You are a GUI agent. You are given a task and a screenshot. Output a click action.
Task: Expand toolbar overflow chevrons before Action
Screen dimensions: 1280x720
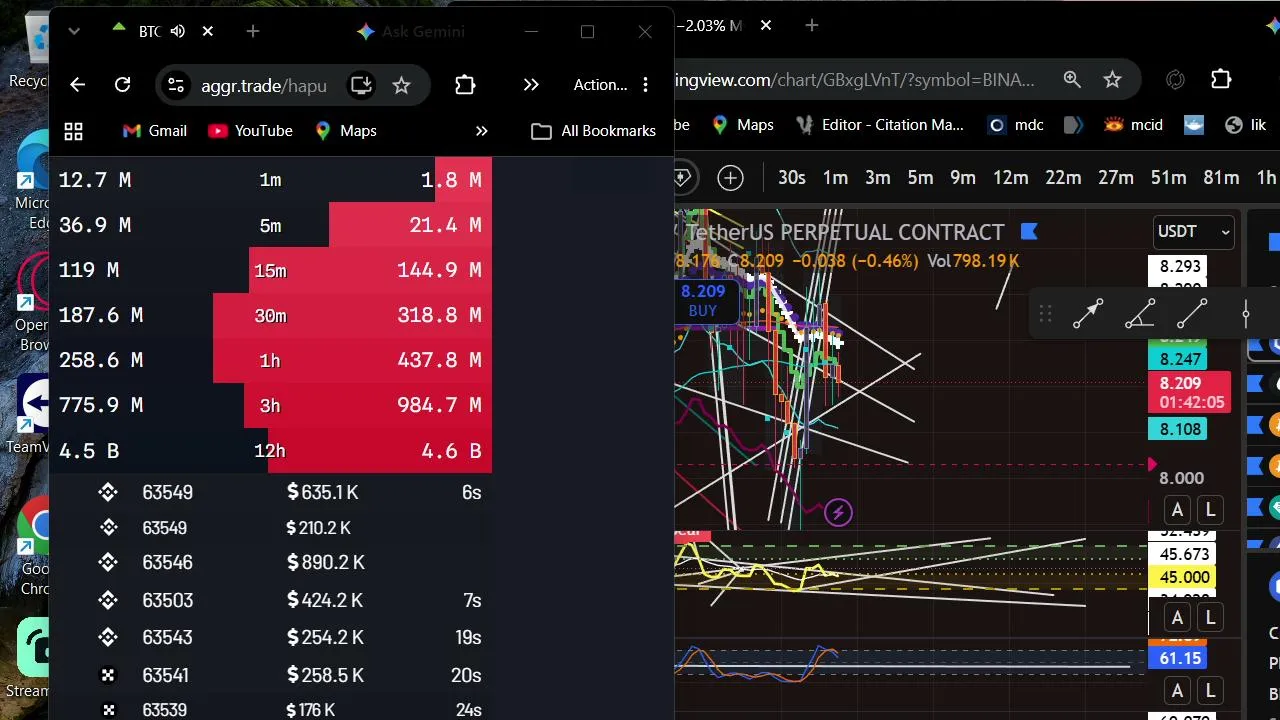tap(531, 85)
